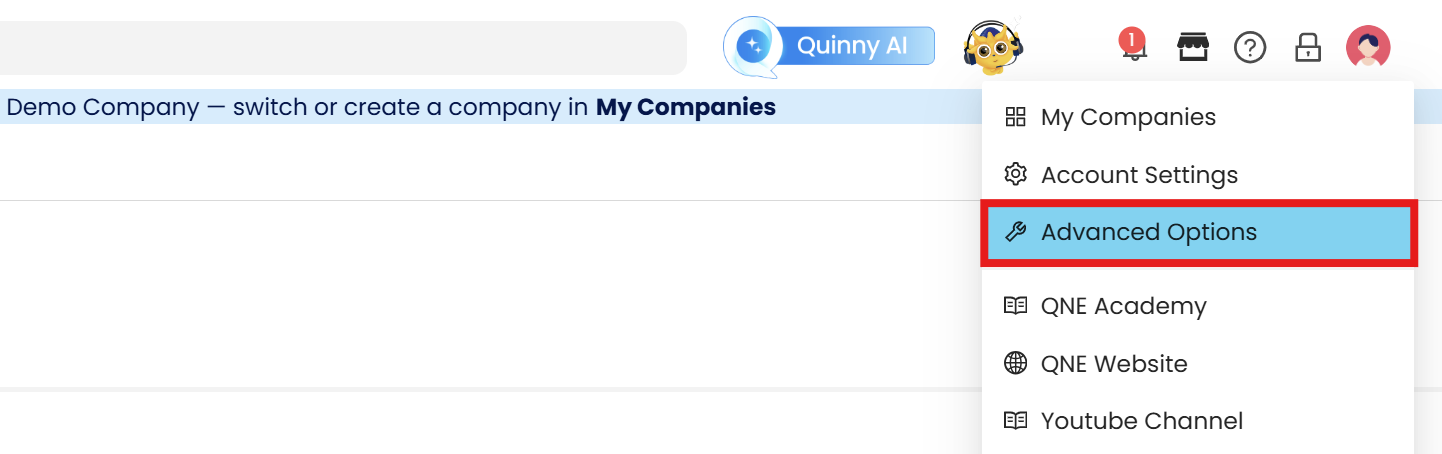Open the notifications bell

pyautogui.click(x=1133, y=47)
